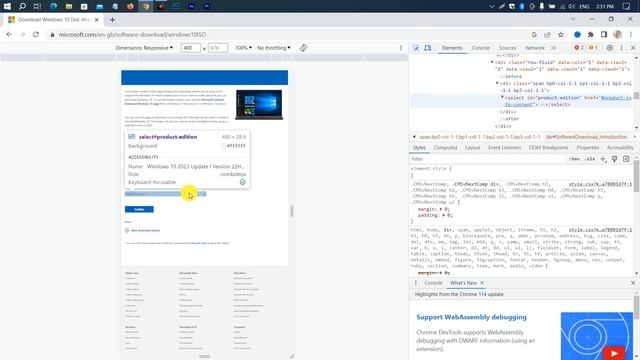Click the laptop Windows 10 image
The width and height of the screenshot is (640, 360).
259,104
